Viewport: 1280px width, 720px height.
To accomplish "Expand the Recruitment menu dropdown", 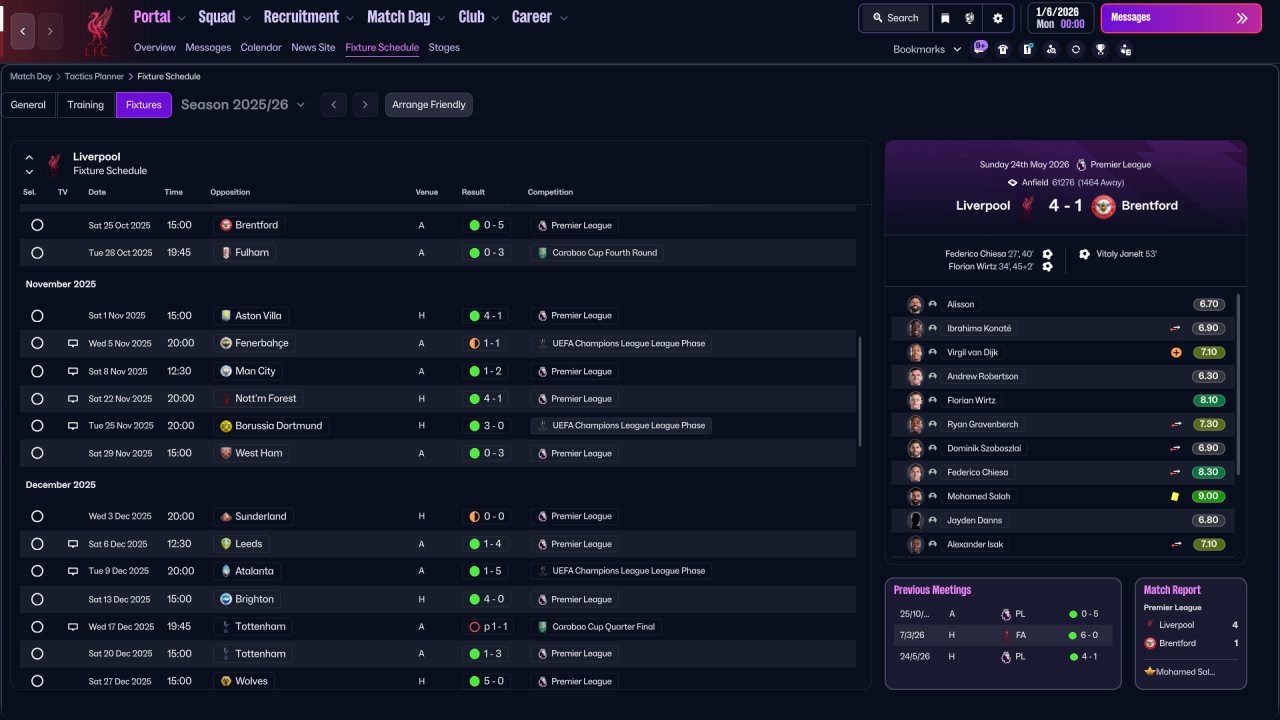I will click(x=349, y=18).
